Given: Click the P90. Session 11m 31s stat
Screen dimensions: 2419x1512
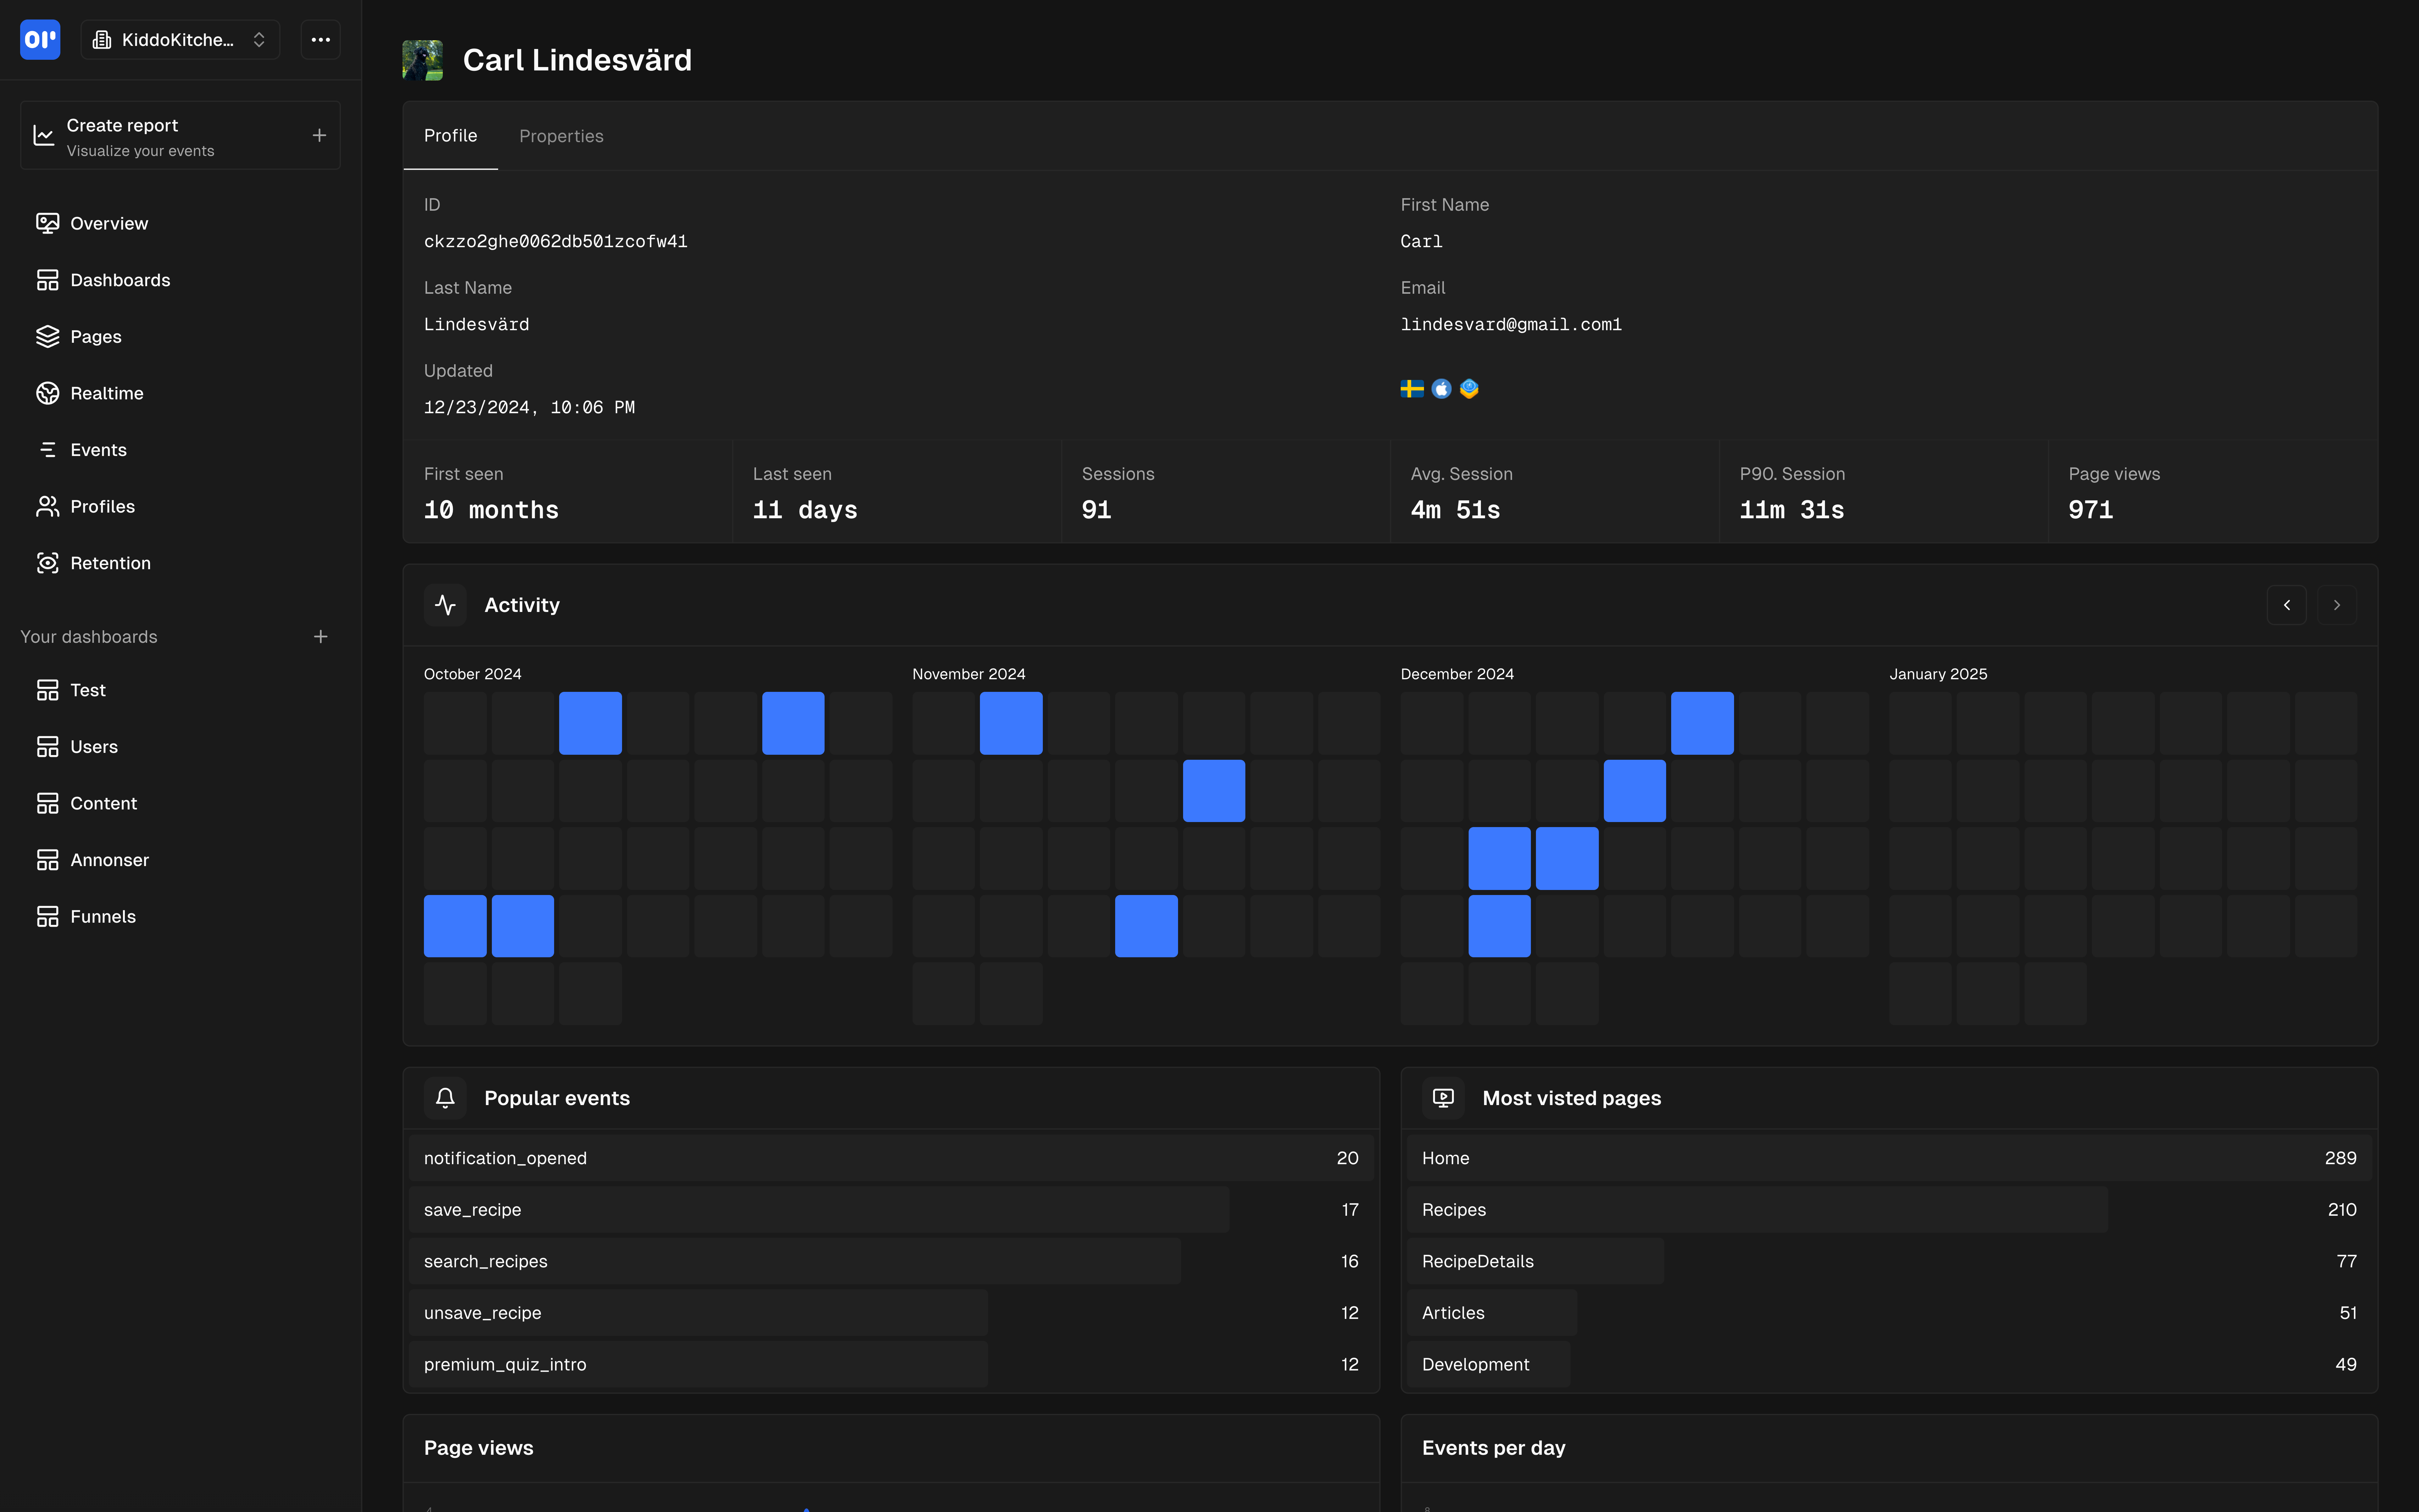Looking at the screenshot, I should (1884, 492).
